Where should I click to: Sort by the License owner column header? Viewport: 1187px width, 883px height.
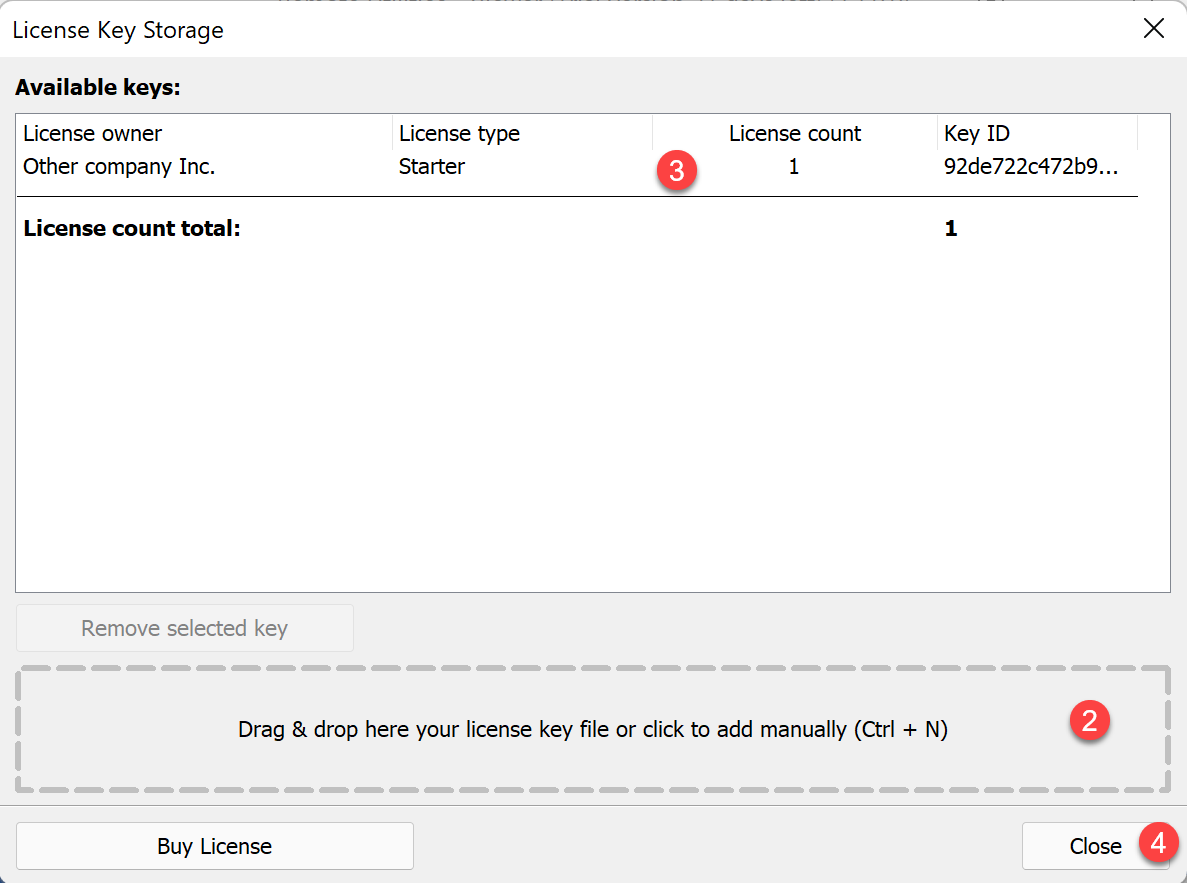92,133
